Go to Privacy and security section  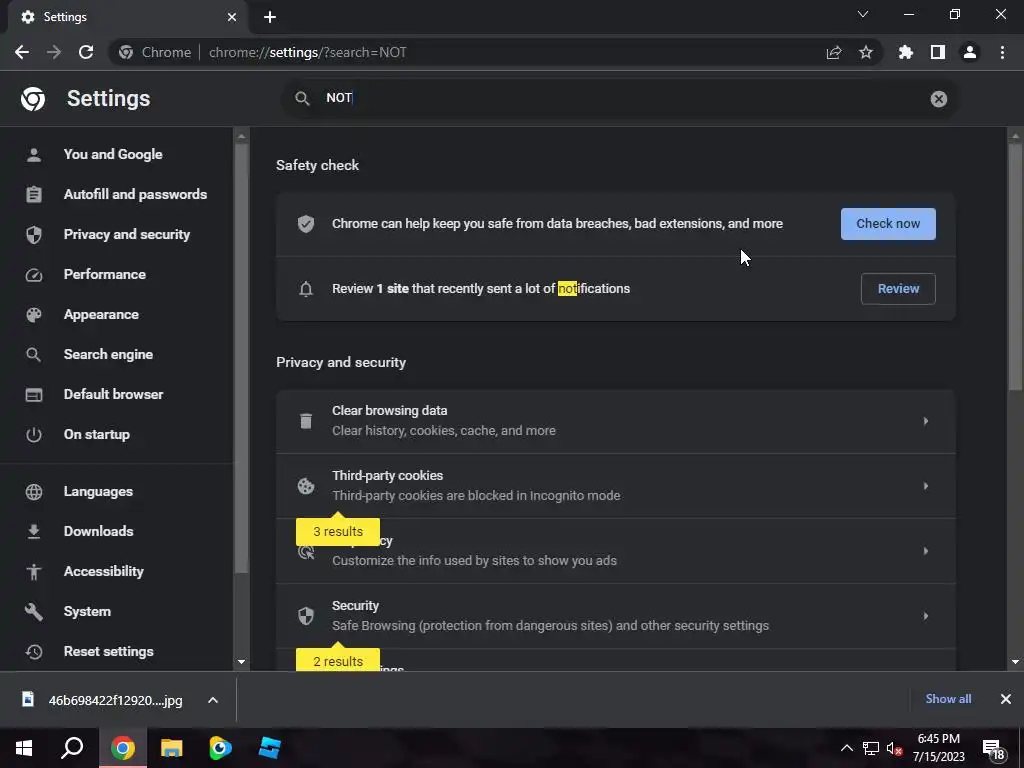point(126,234)
